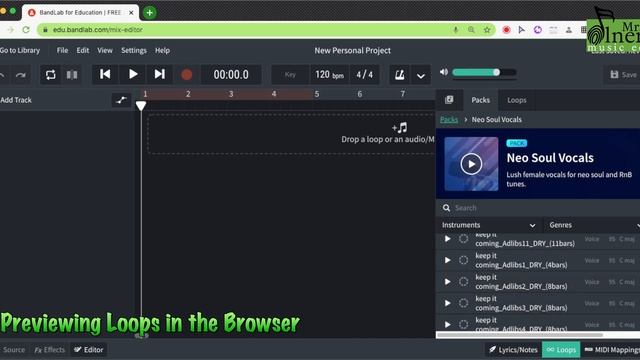Open the collections icon left of Packs
Image resolution: width=640 pixels, height=360 pixels.
click(x=449, y=100)
